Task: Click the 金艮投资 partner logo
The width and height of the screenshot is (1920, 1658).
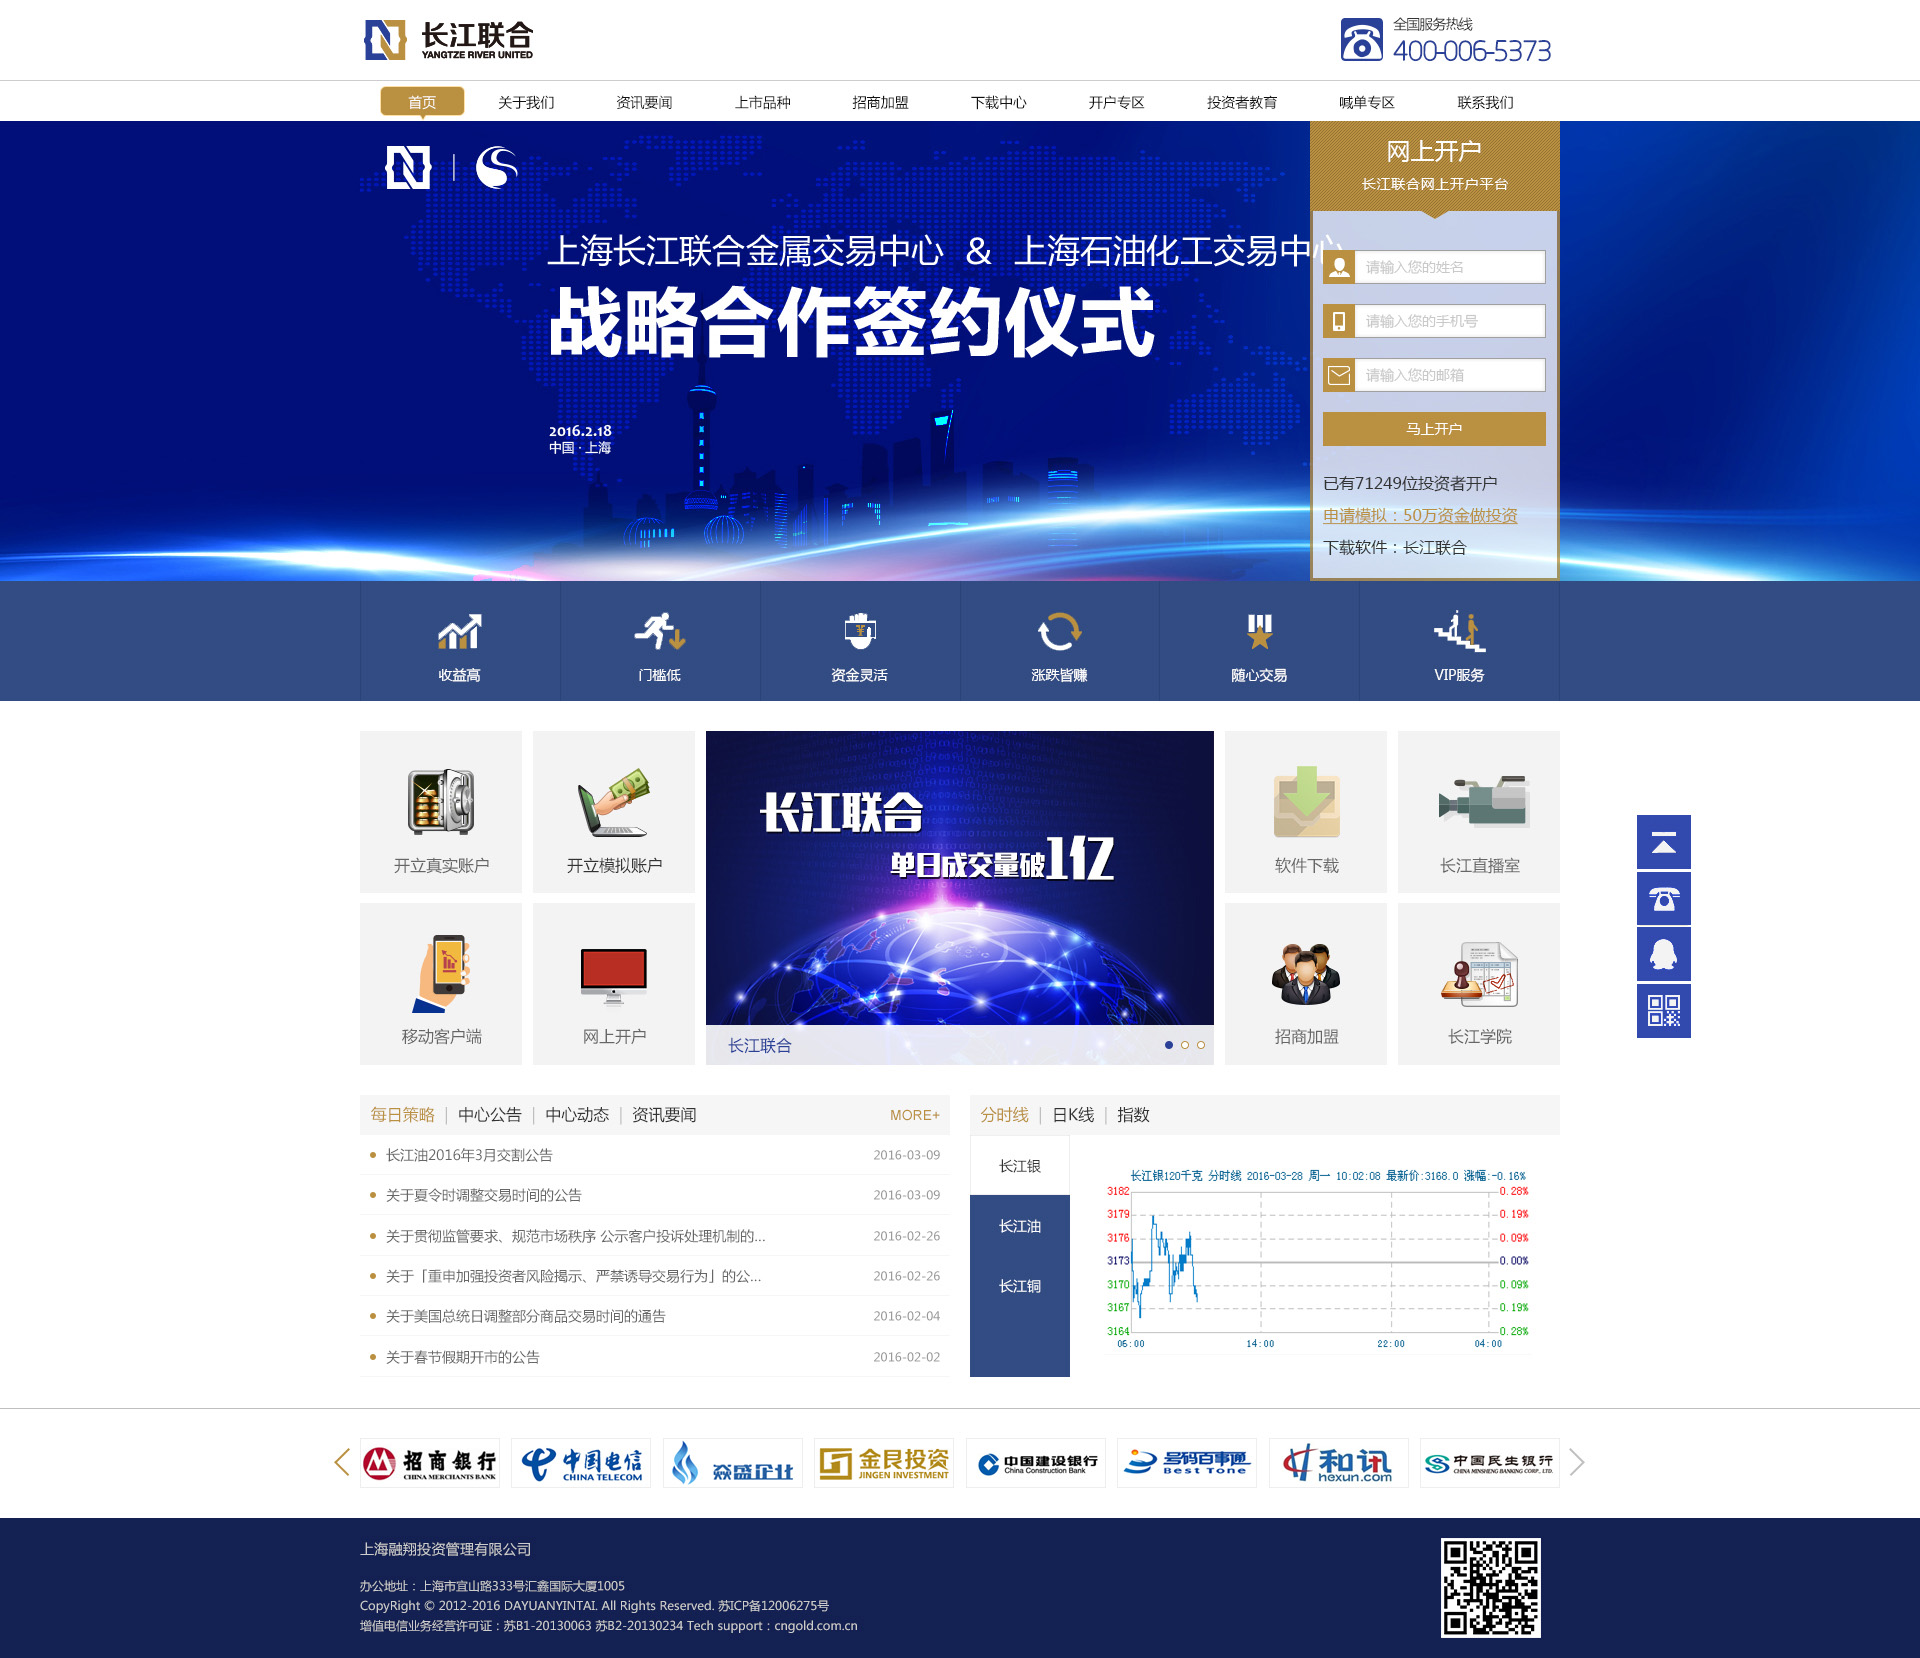Action: point(884,1463)
